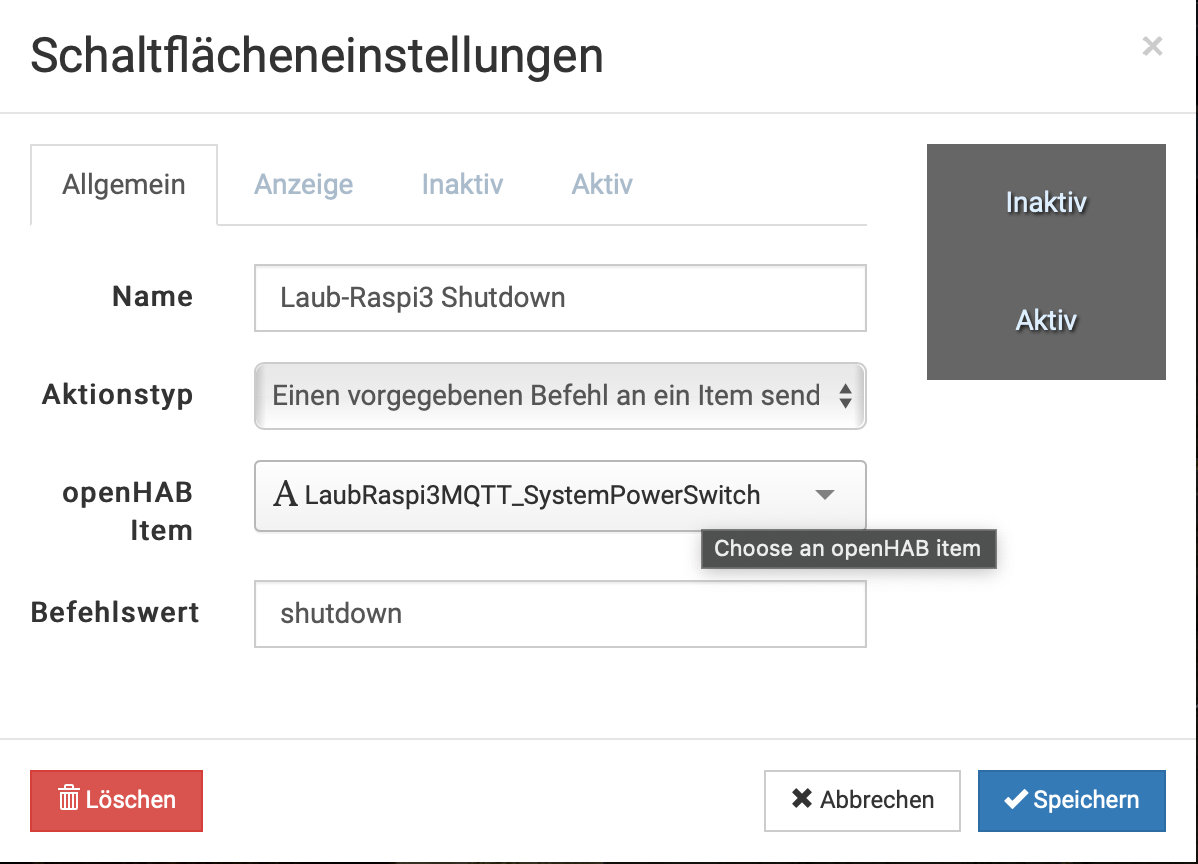Save settings with the Speichern button

pyautogui.click(x=1071, y=800)
